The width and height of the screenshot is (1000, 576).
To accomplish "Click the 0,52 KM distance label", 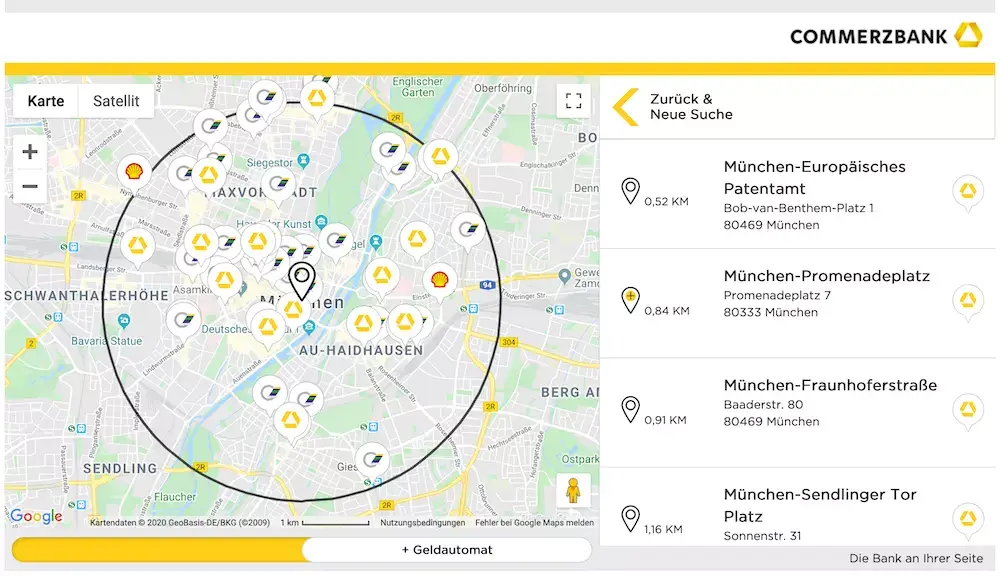I will pos(666,202).
